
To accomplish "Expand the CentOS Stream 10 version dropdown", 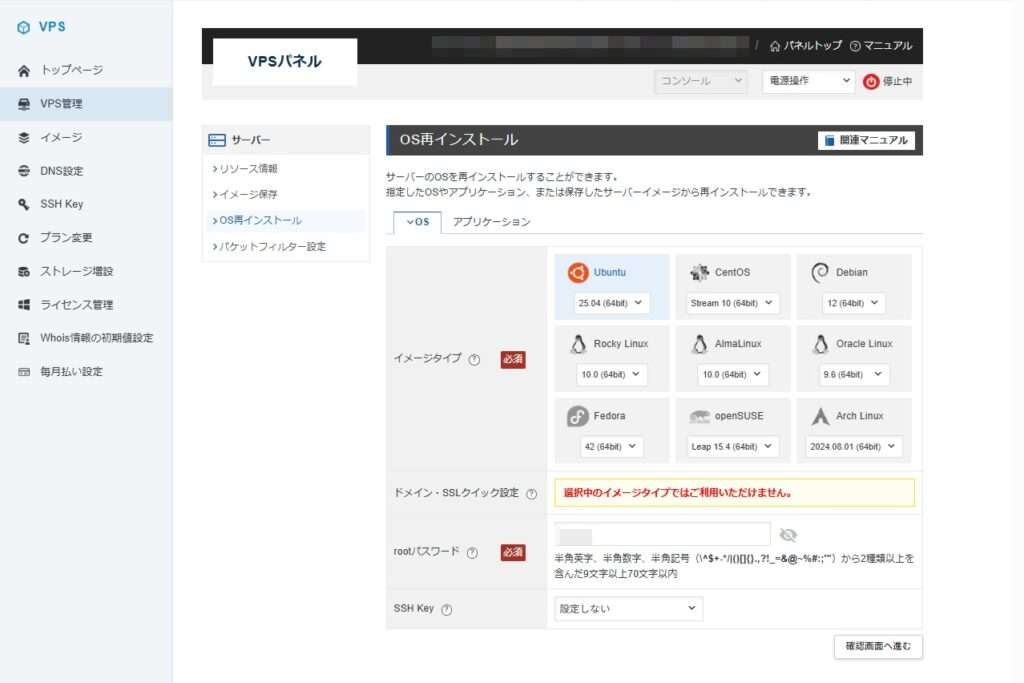I will [733, 303].
